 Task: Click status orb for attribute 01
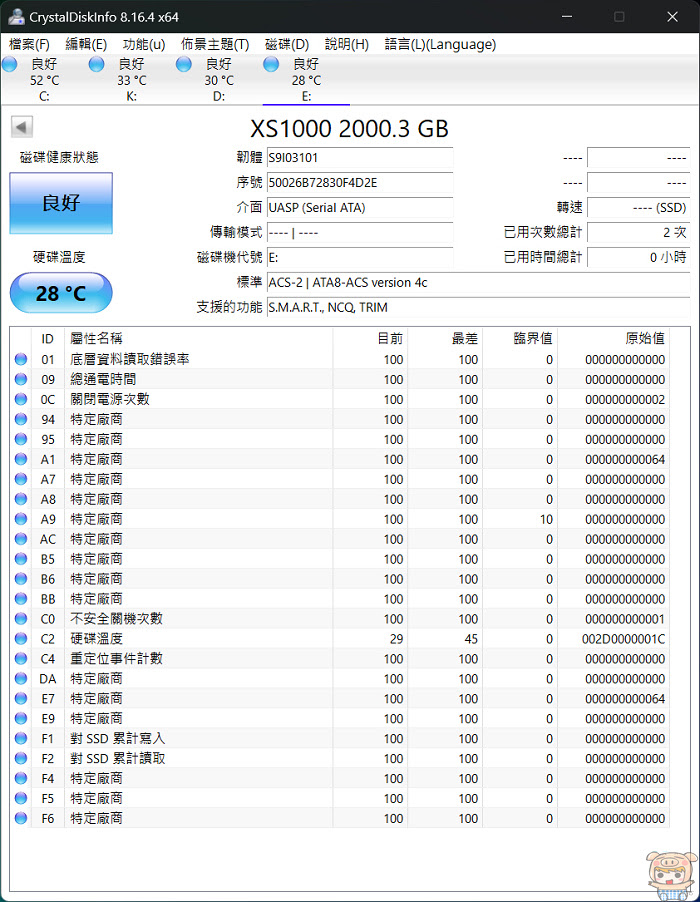point(21,360)
